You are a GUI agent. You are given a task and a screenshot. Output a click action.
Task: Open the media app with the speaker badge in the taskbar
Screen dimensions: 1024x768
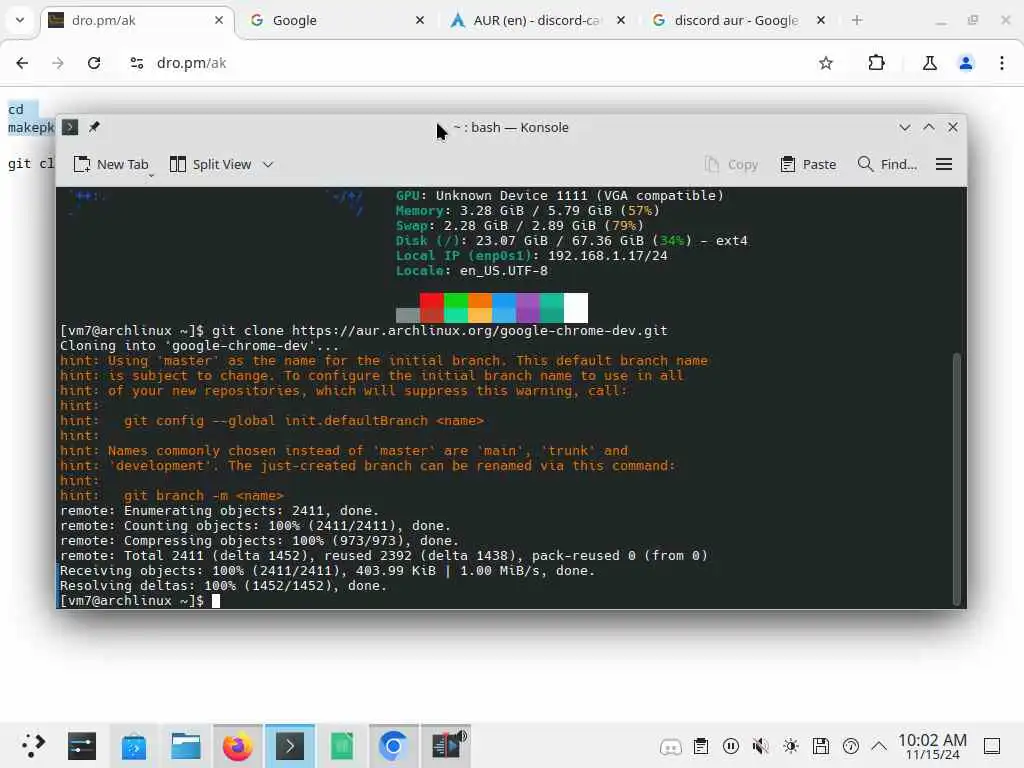[447, 746]
